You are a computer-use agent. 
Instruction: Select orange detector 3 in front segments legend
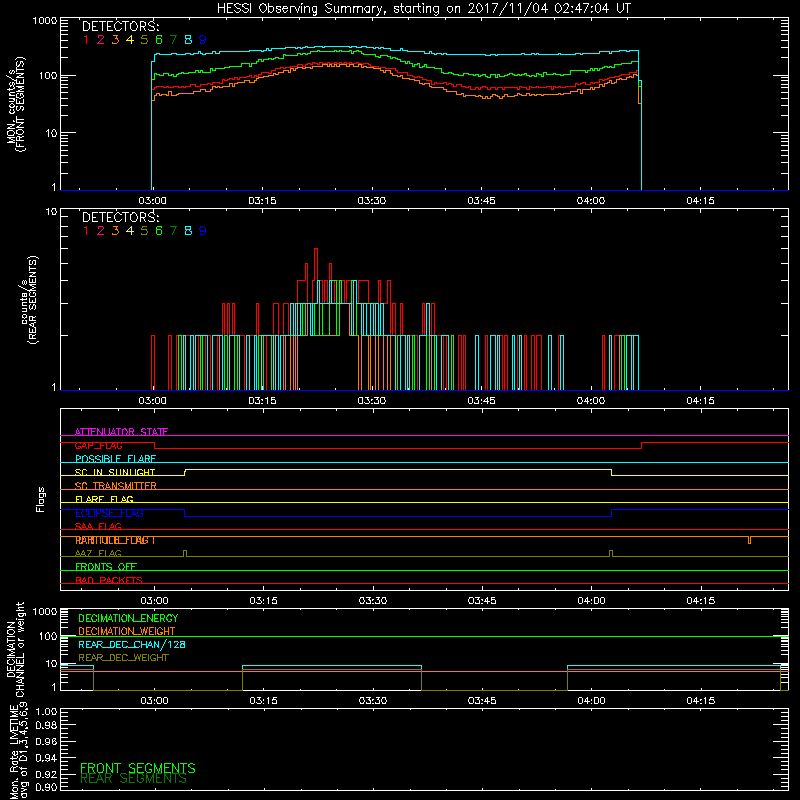click(x=115, y=40)
